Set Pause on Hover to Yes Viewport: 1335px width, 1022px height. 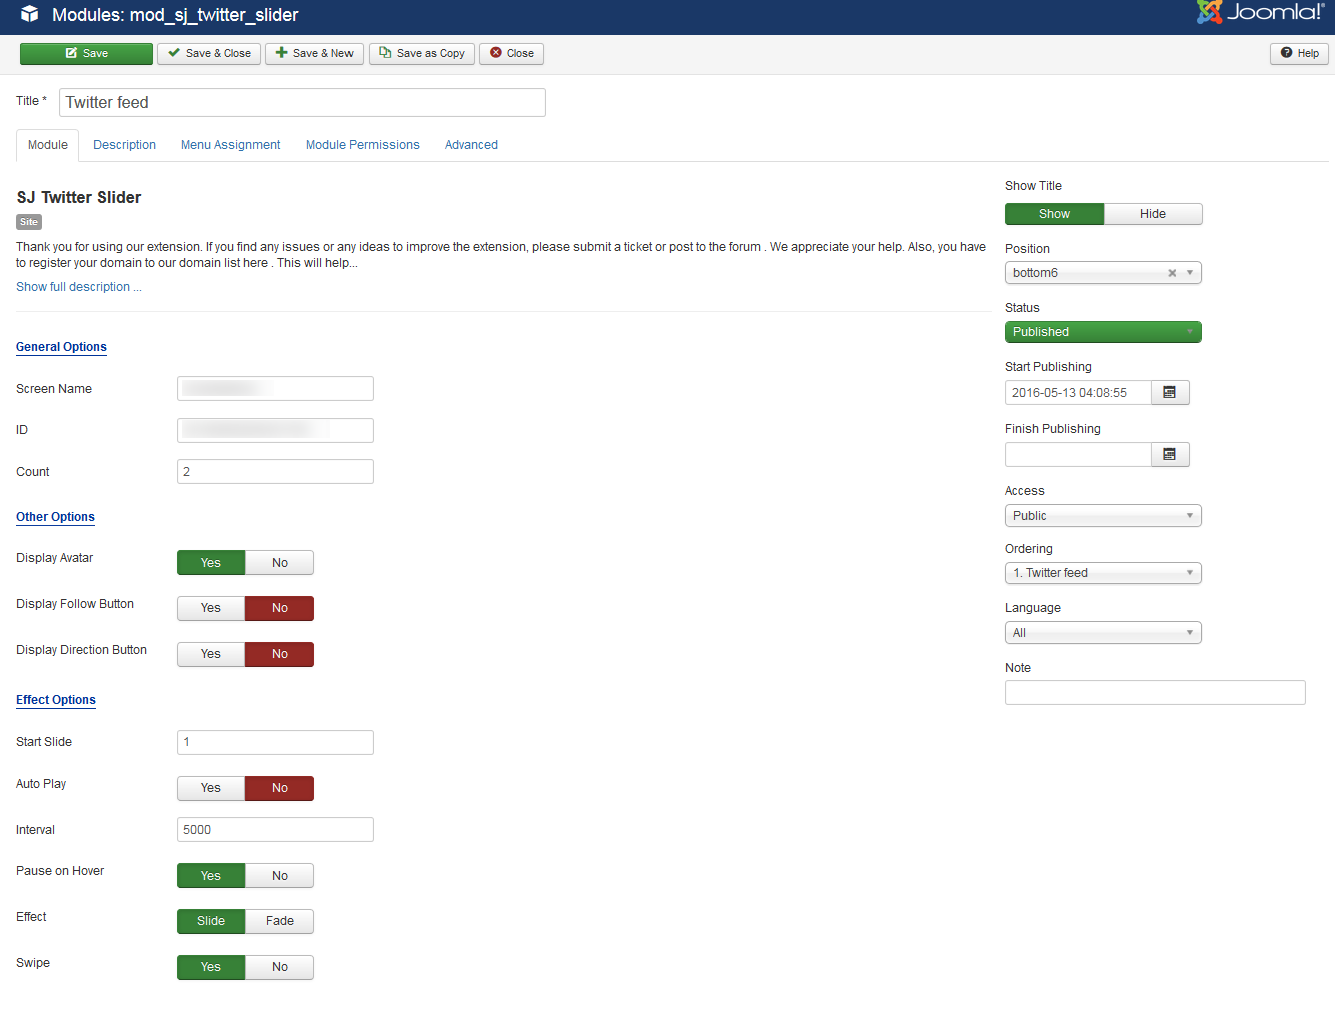click(x=211, y=876)
